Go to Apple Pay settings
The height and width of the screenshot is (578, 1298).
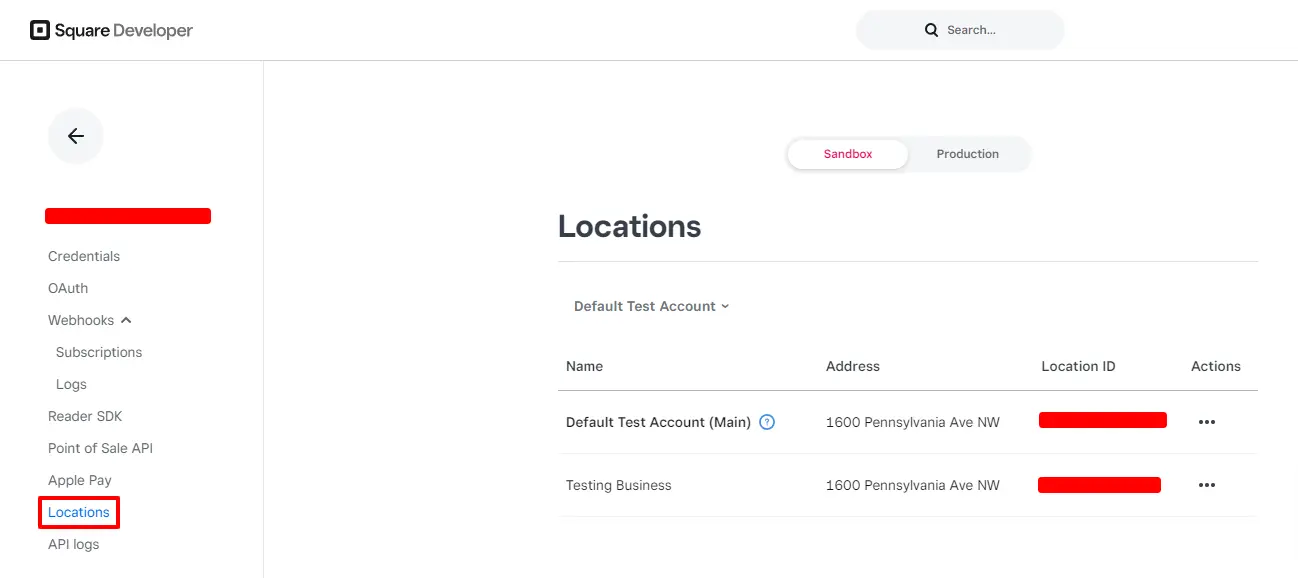pyautogui.click(x=80, y=480)
